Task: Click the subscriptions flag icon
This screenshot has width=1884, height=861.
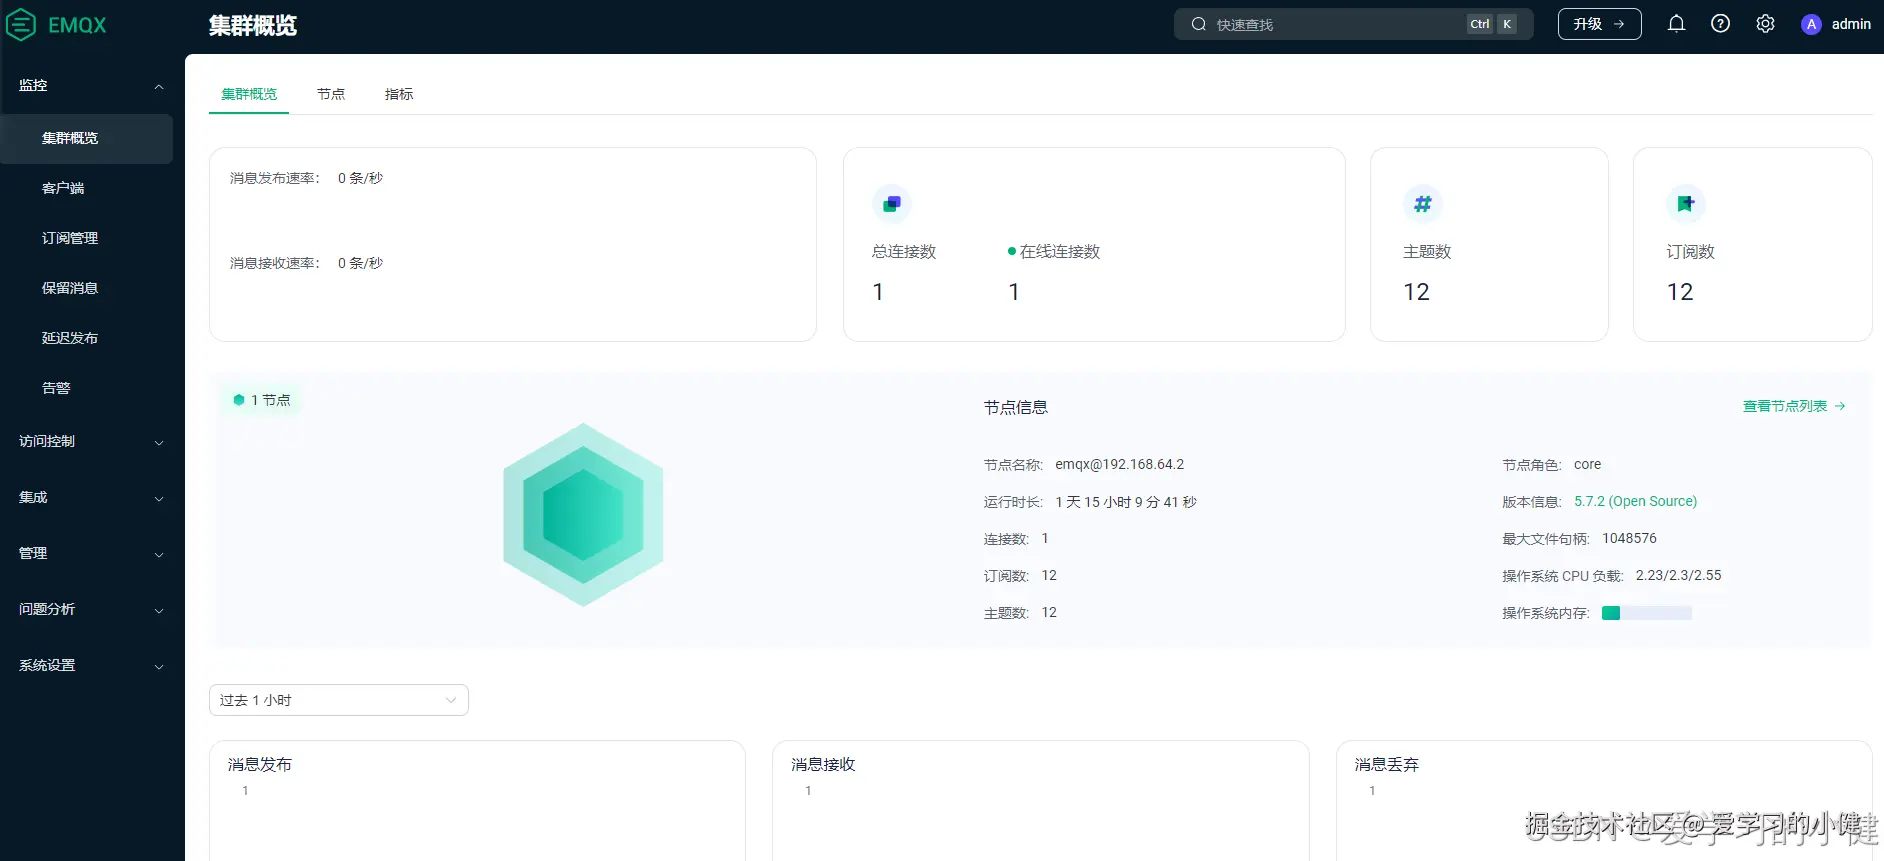Action: (x=1686, y=204)
